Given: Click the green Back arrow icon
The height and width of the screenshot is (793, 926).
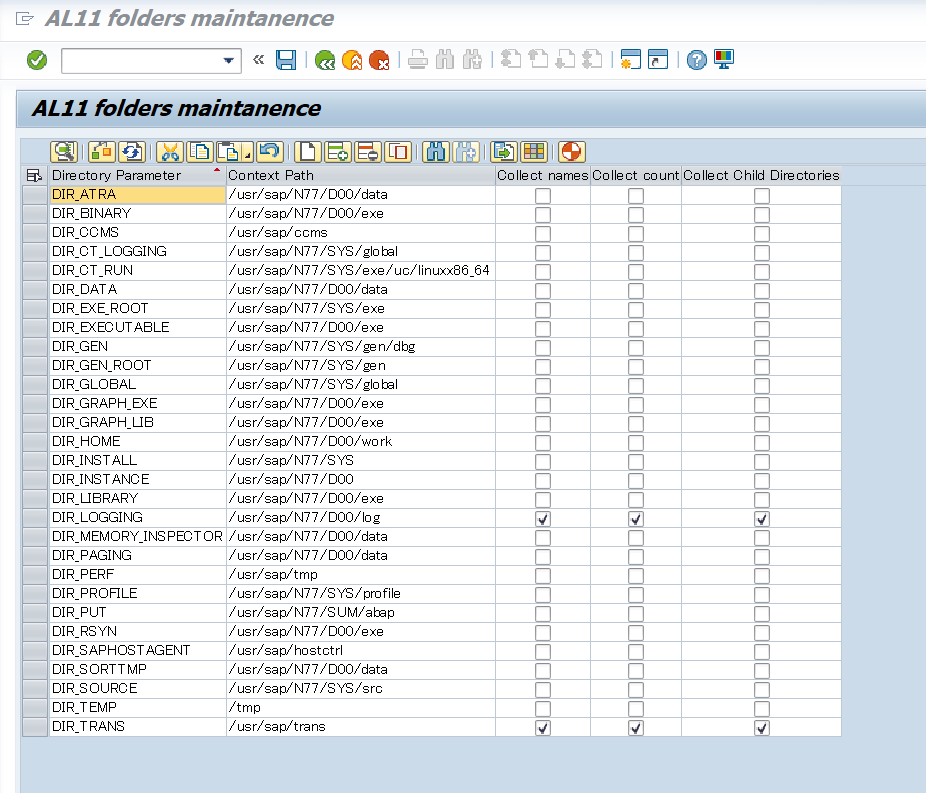Looking at the screenshot, I should point(324,61).
